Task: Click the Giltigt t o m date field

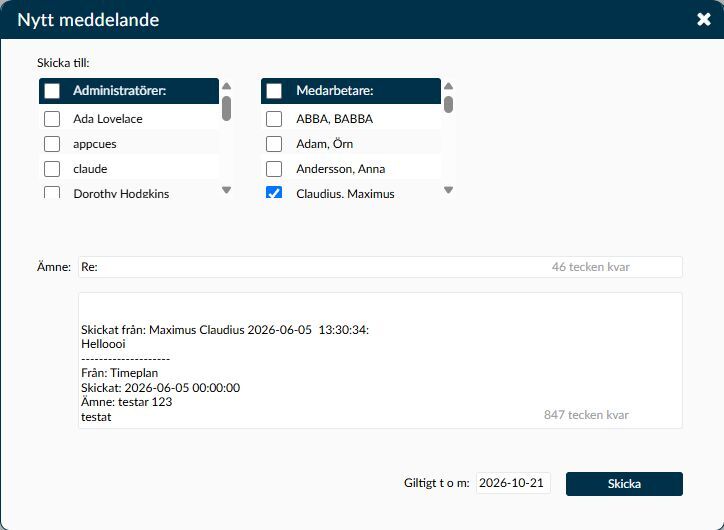Action: point(513,483)
